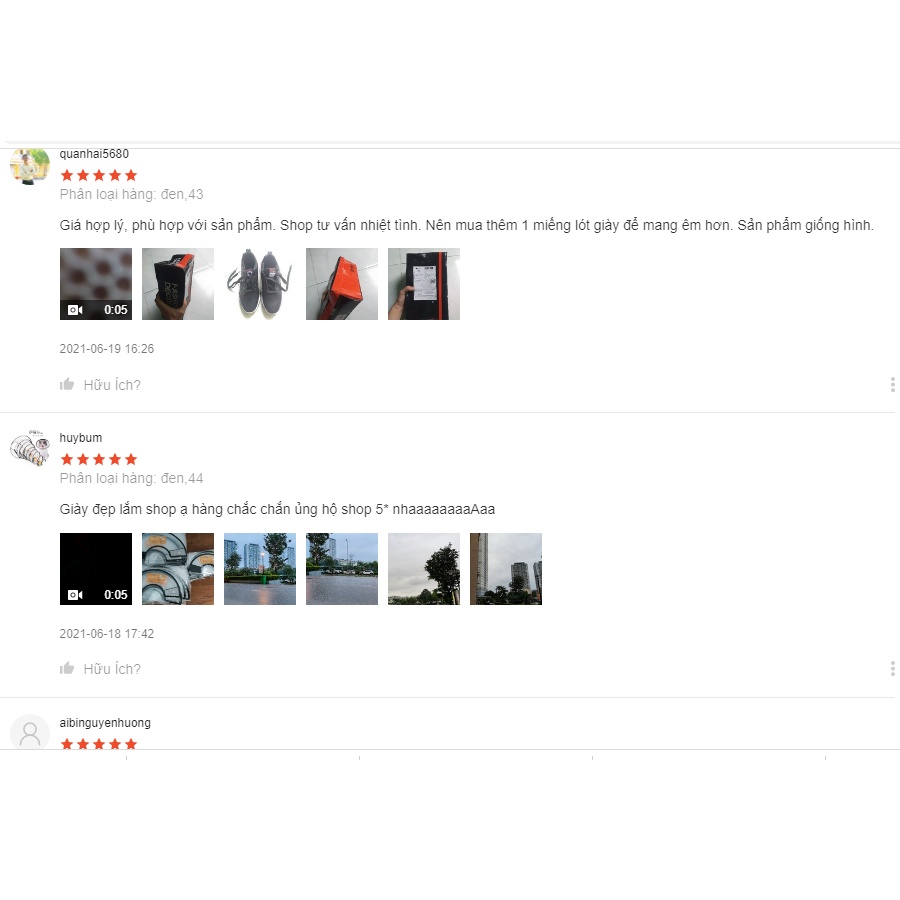Click thumbs-up icon on quanhai5680's review
This screenshot has height=900, width=900.
(x=67, y=384)
